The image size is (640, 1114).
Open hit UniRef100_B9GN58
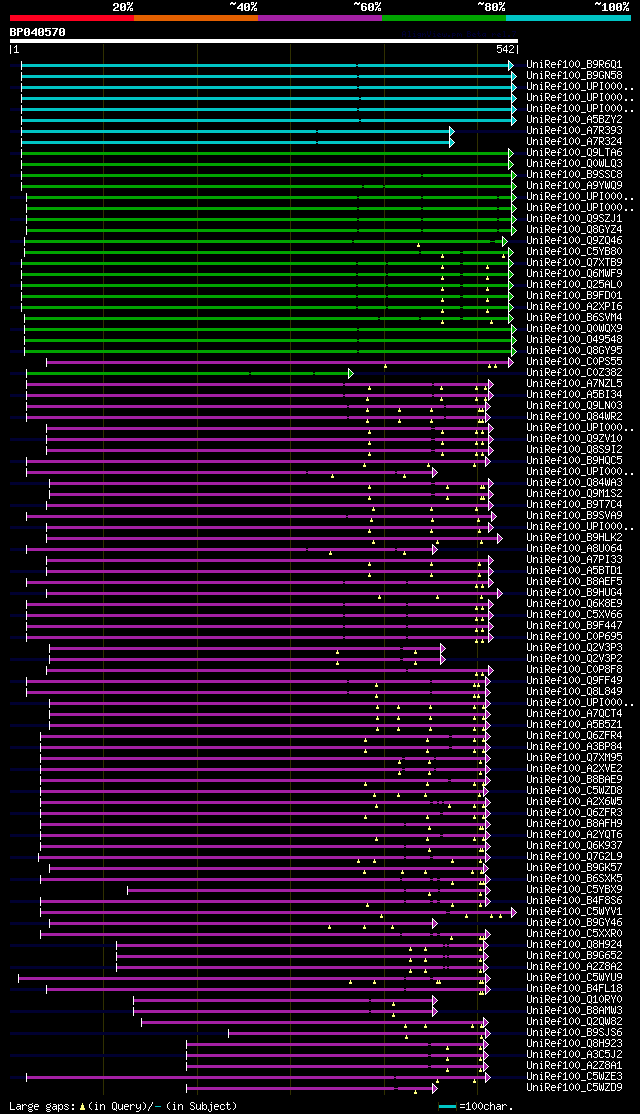click(x=575, y=75)
